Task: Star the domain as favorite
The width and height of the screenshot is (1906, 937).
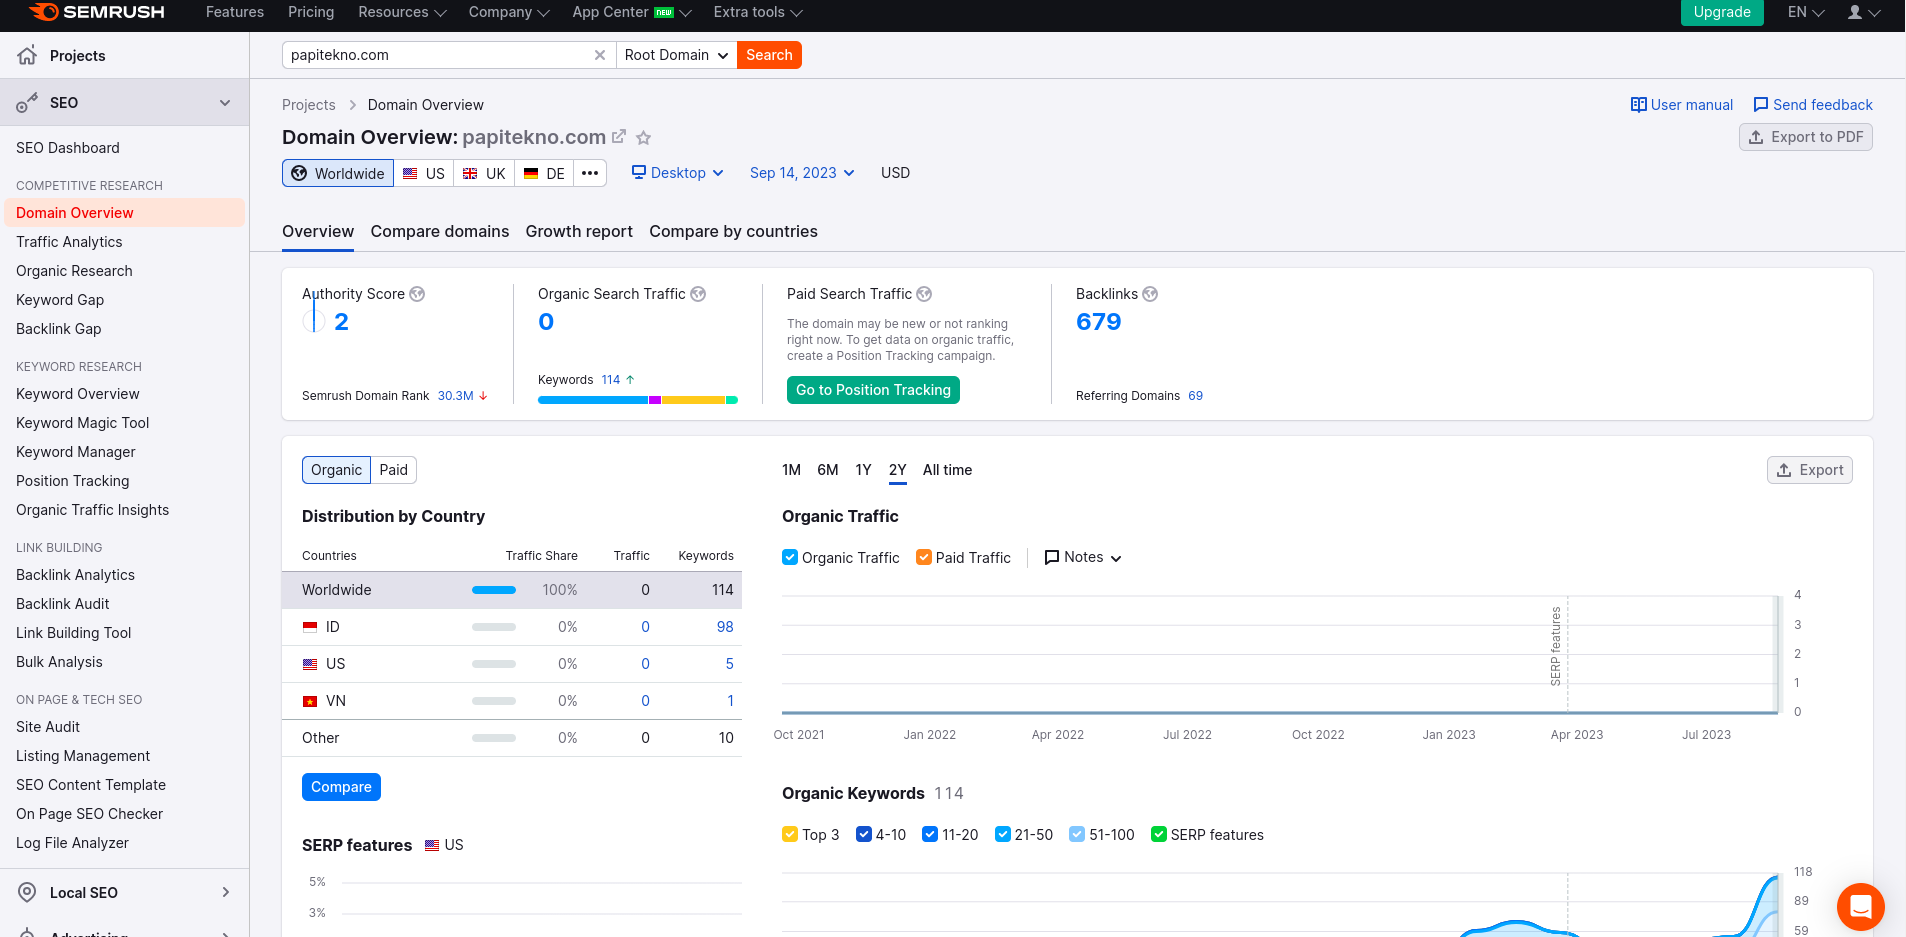Action: (644, 138)
